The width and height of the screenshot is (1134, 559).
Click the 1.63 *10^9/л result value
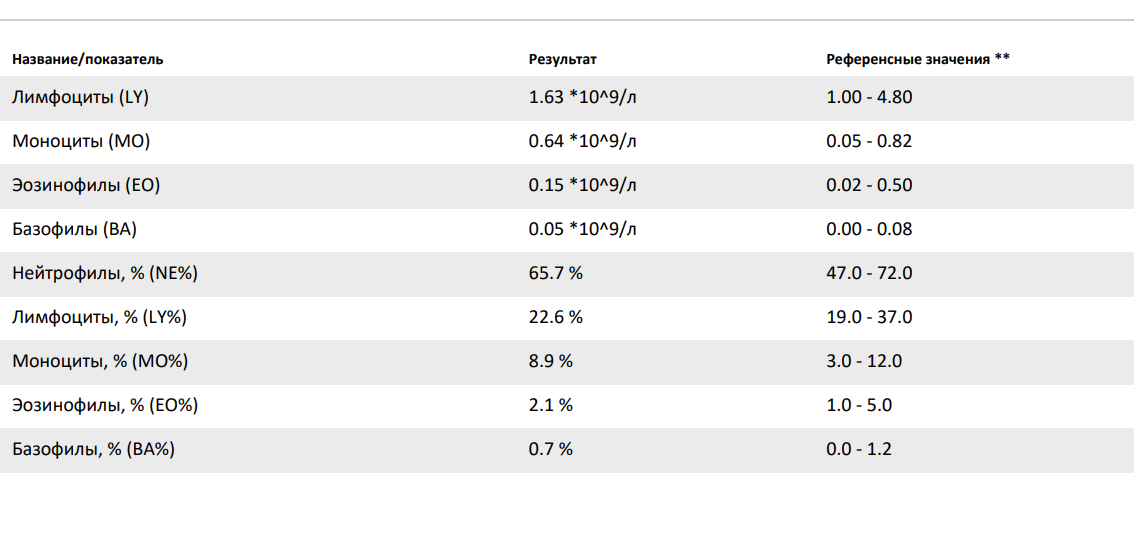tap(582, 97)
